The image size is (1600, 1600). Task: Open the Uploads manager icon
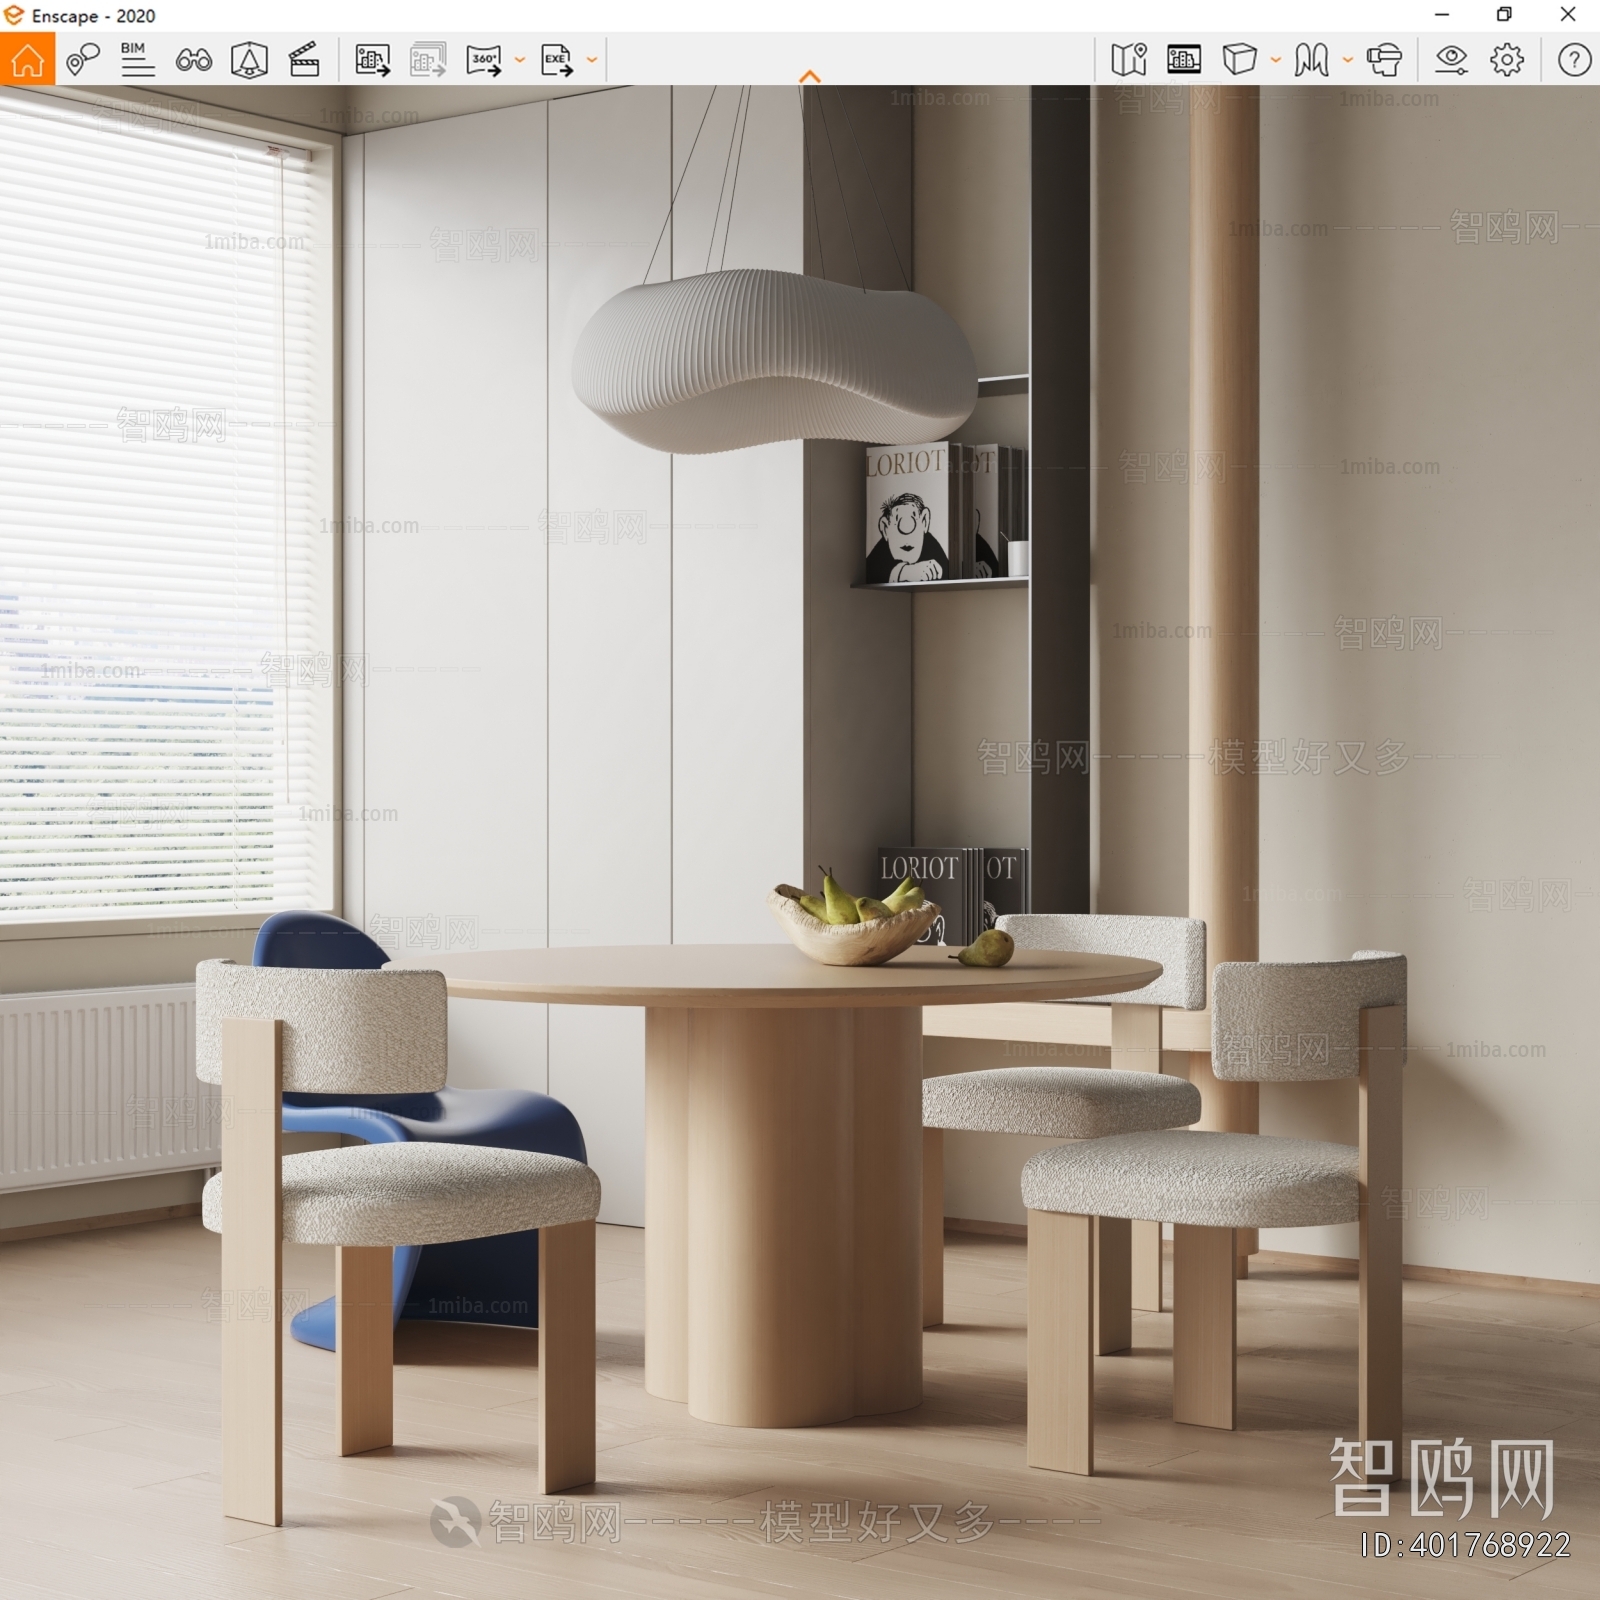pyautogui.click(x=1184, y=60)
